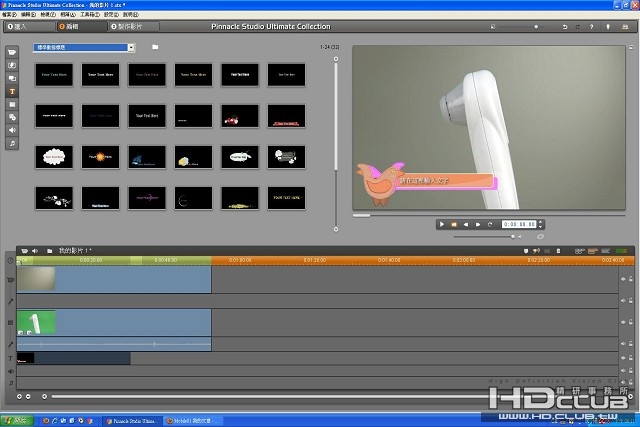The image size is (640, 427).
Task: Open the audio toolbox speaker icon
Action: click(x=35, y=251)
